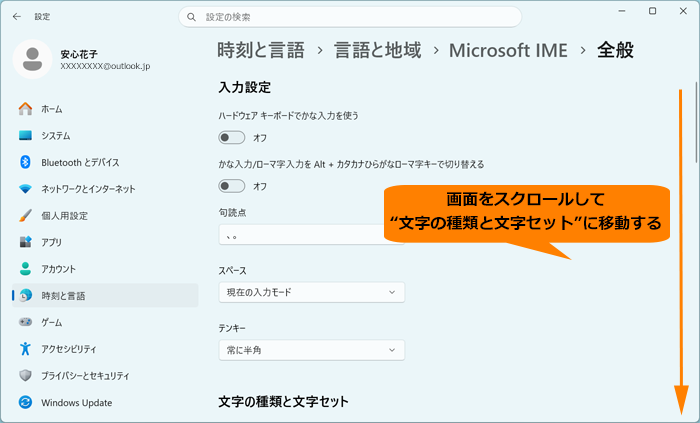Open アクセシビリティ settings

pyautogui.click(x=105, y=348)
